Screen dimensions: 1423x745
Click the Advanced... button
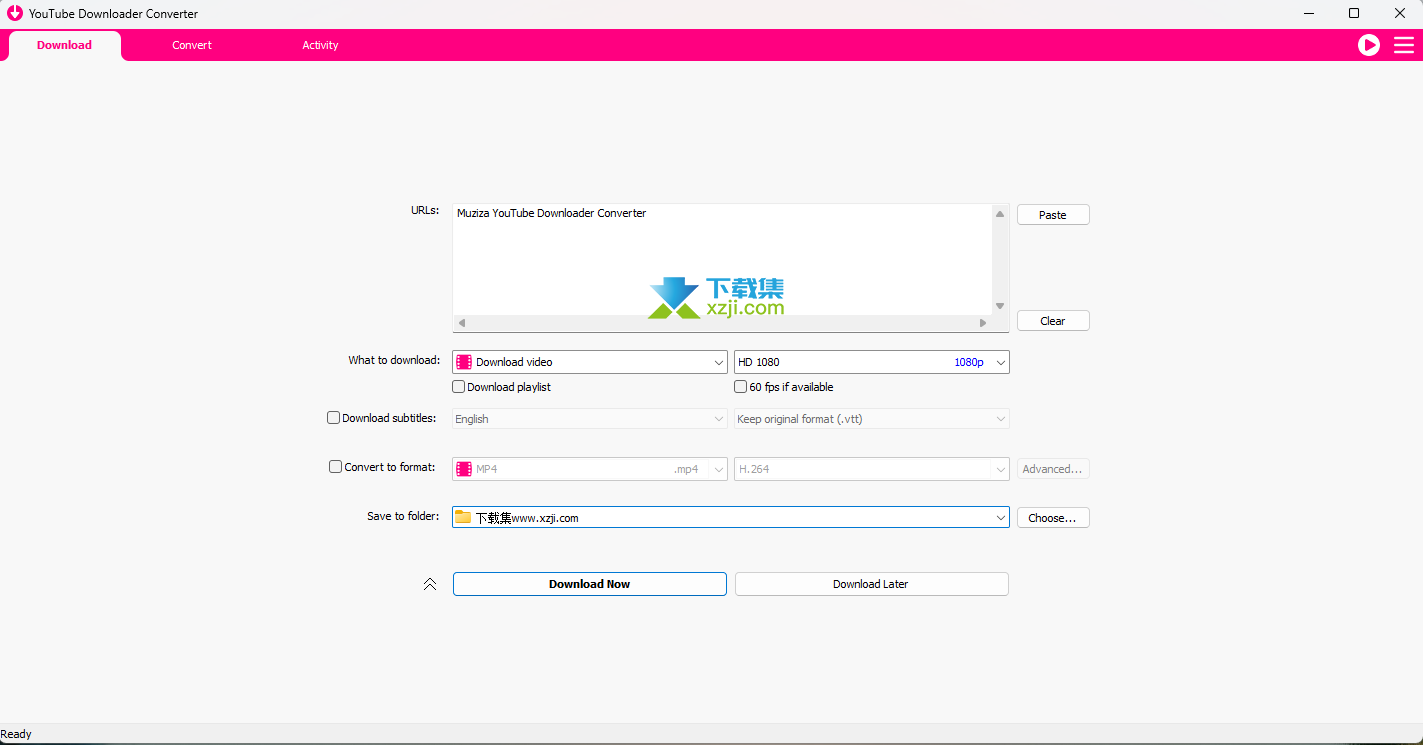[x=1053, y=469]
